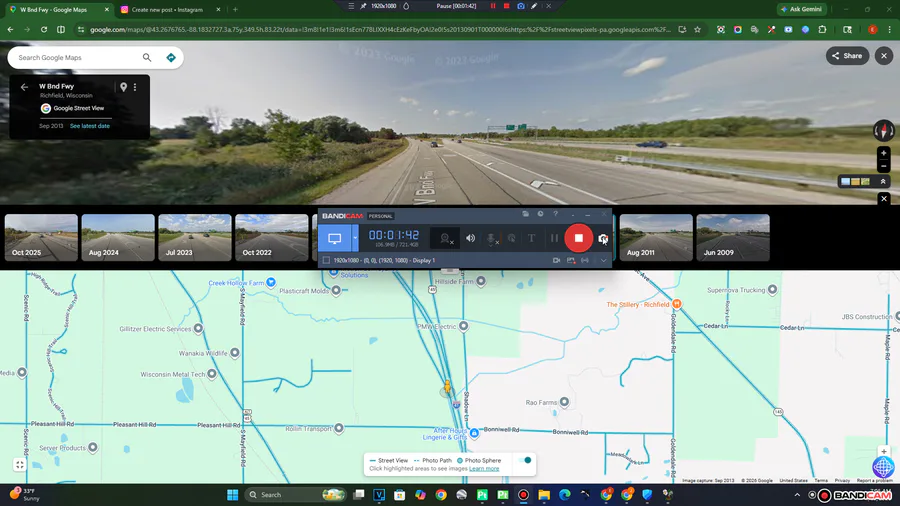Open the Windows Start menu

[232, 495]
